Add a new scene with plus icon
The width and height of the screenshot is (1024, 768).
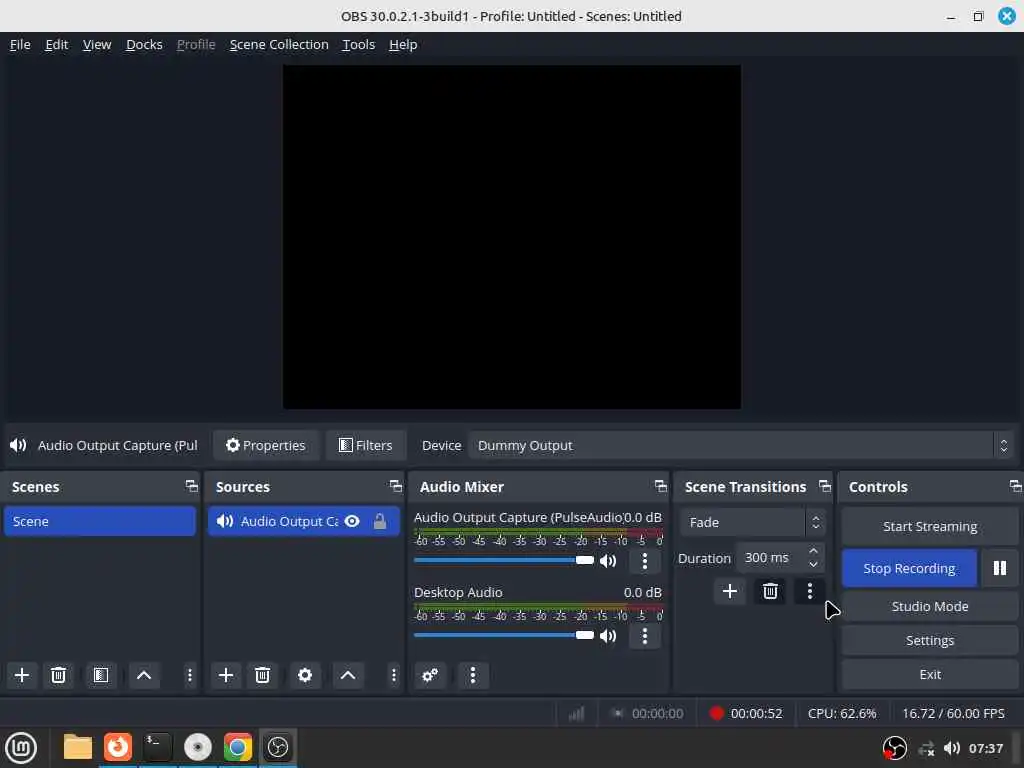tap(22, 675)
